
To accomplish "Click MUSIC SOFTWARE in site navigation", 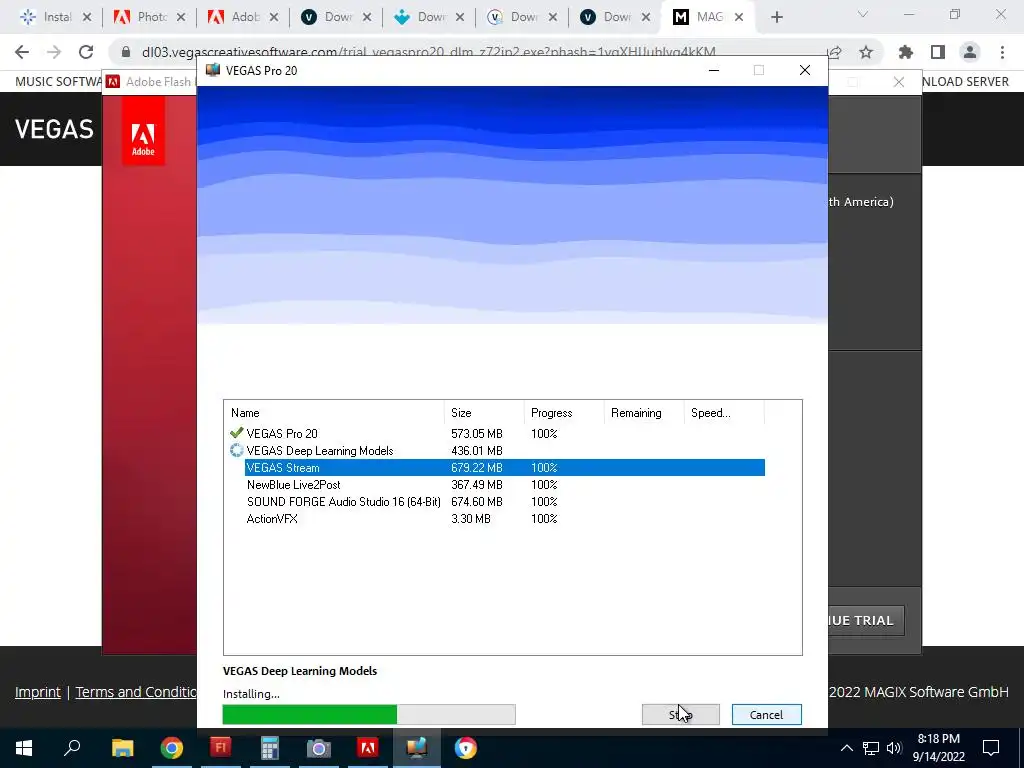I will (x=59, y=82).
